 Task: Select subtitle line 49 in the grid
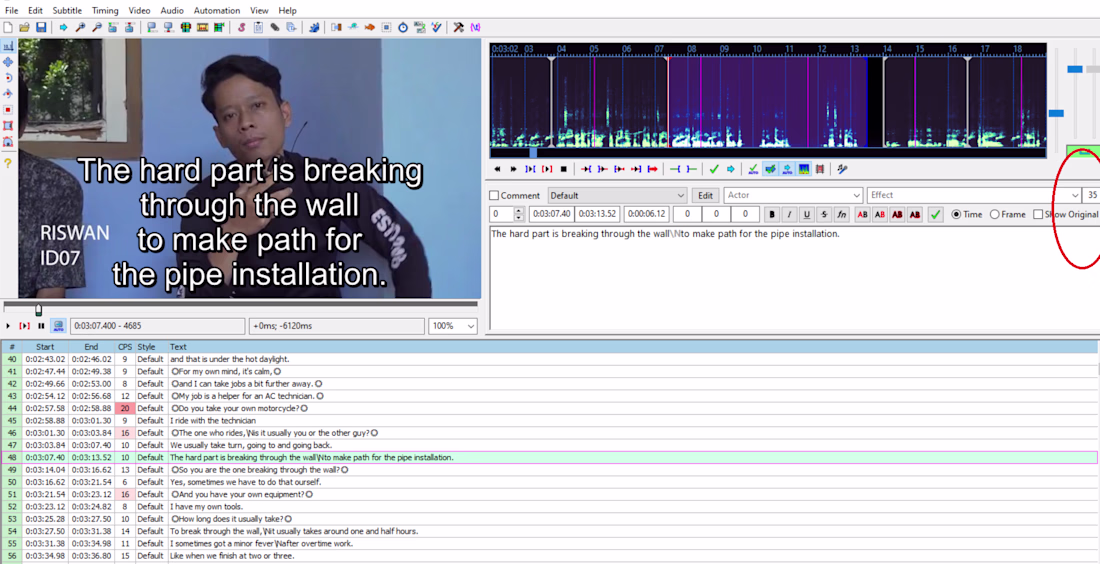(549, 470)
